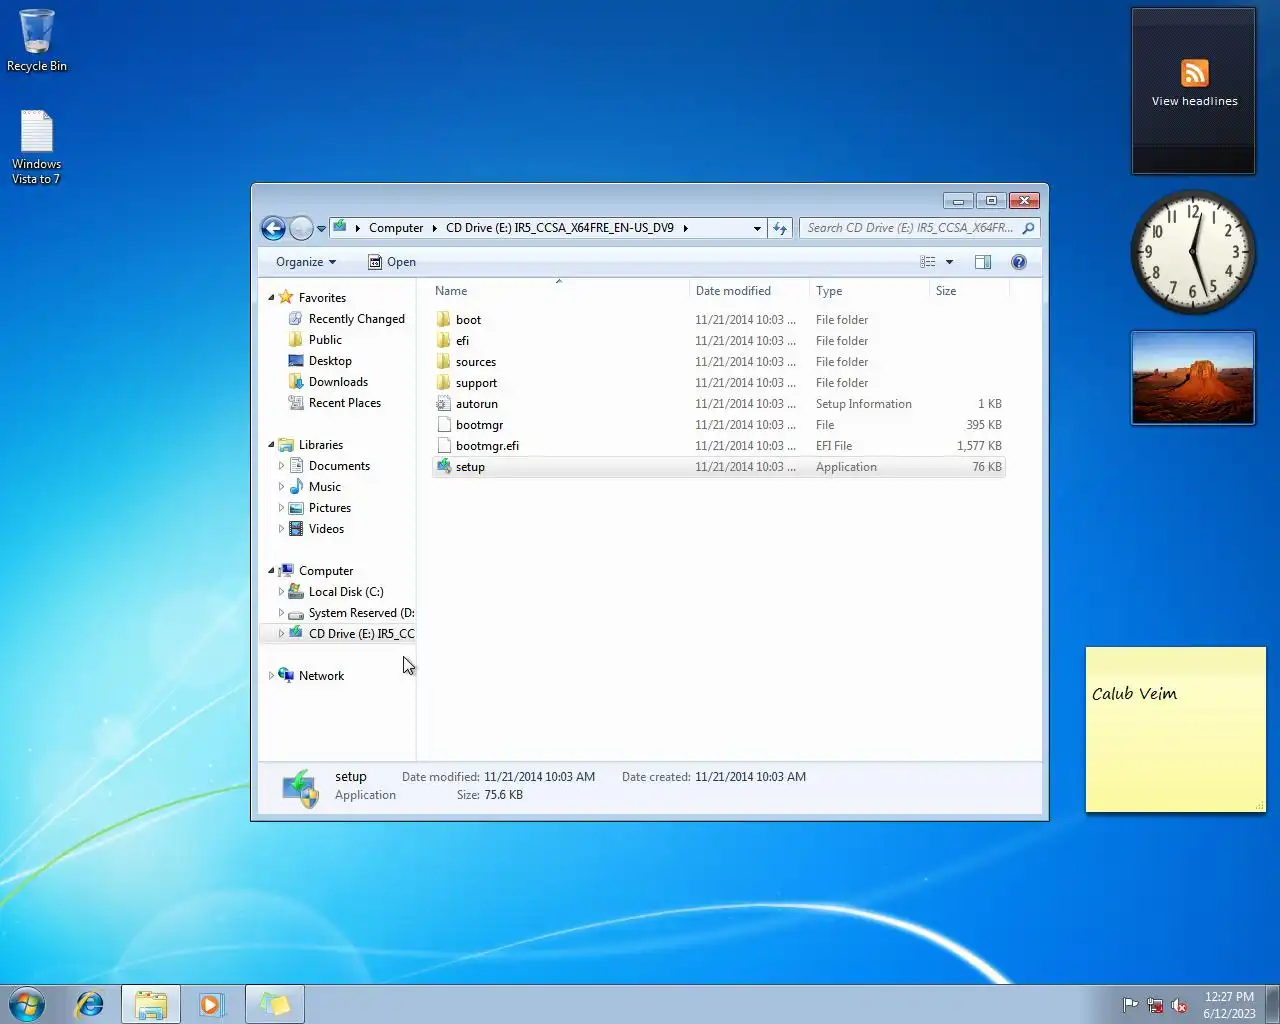Click Windows Explorer taskbar icon
This screenshot has height=1024, width=1280.
point(151,1004)
